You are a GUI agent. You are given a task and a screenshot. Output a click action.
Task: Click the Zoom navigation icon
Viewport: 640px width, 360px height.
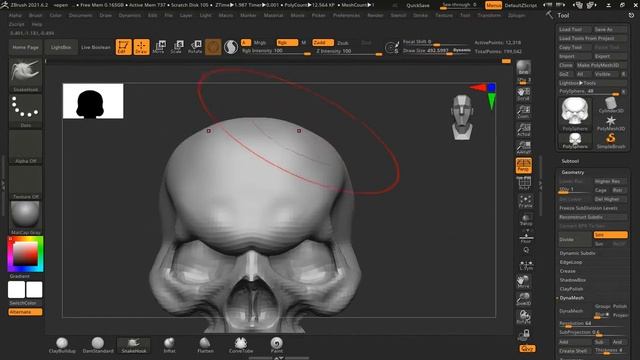pyautogui.click(x=524, y=112)
